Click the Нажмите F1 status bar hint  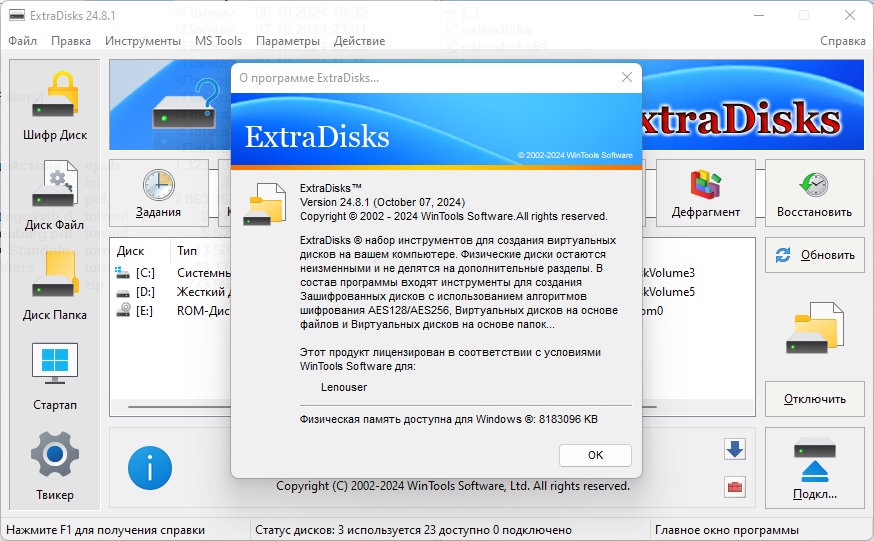click(105, 530)
